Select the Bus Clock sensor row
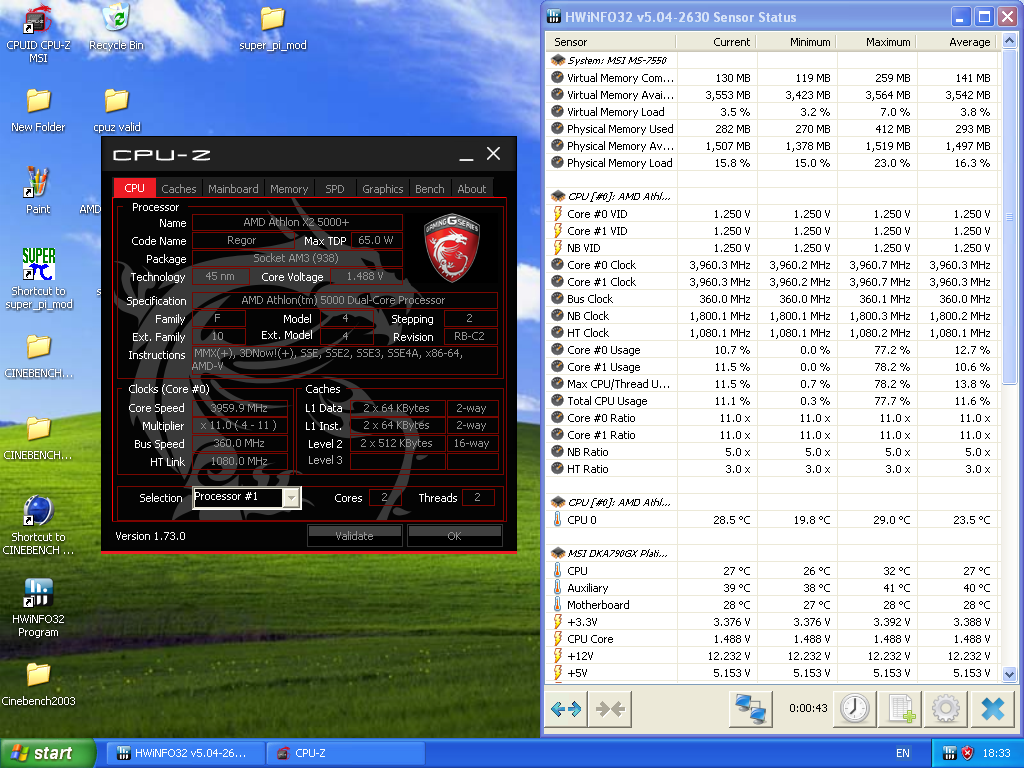The image size is (1024, 768). click(773, 298)
